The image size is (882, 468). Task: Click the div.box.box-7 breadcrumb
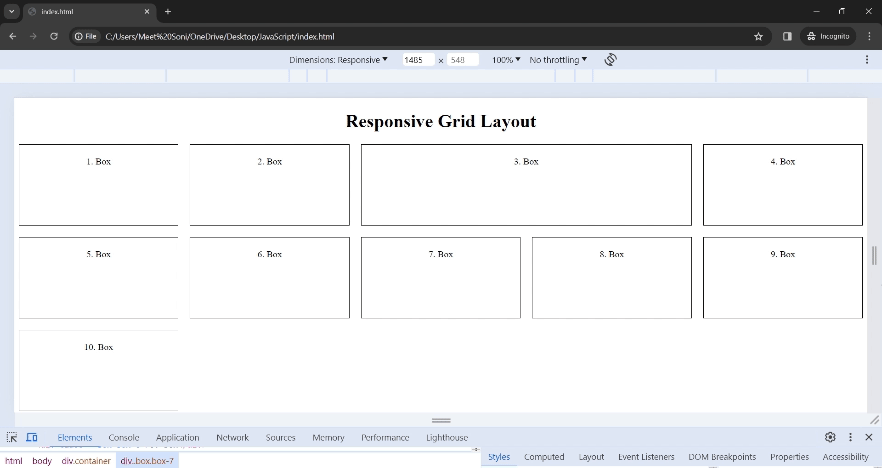point(147,461)
